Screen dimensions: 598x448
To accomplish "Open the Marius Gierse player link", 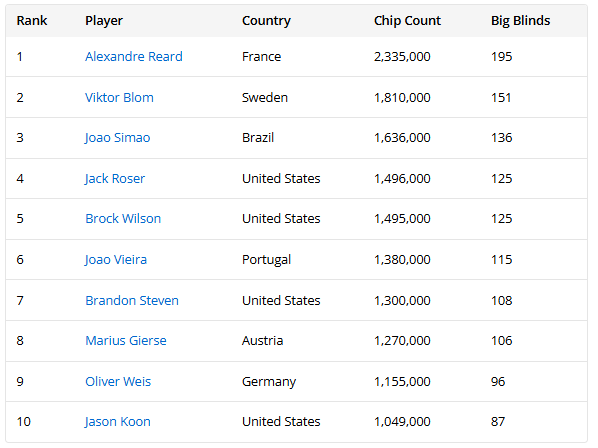I will (125, 340).
